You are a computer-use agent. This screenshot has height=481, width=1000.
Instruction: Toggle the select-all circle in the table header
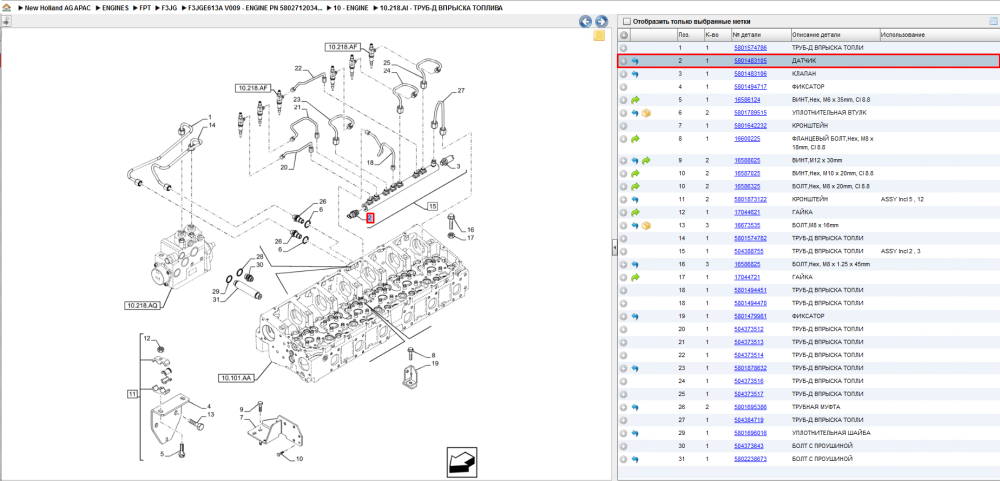[x=624, y=35]
